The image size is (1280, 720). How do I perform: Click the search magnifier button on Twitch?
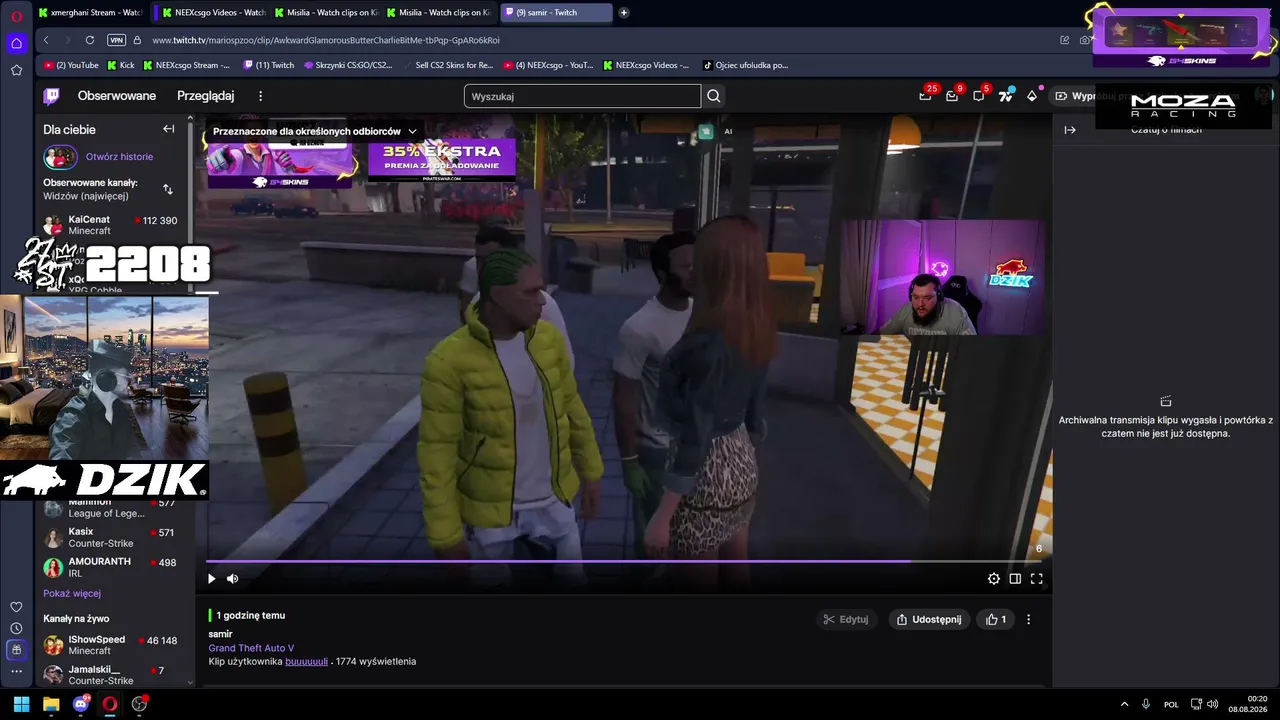(714, 96)
